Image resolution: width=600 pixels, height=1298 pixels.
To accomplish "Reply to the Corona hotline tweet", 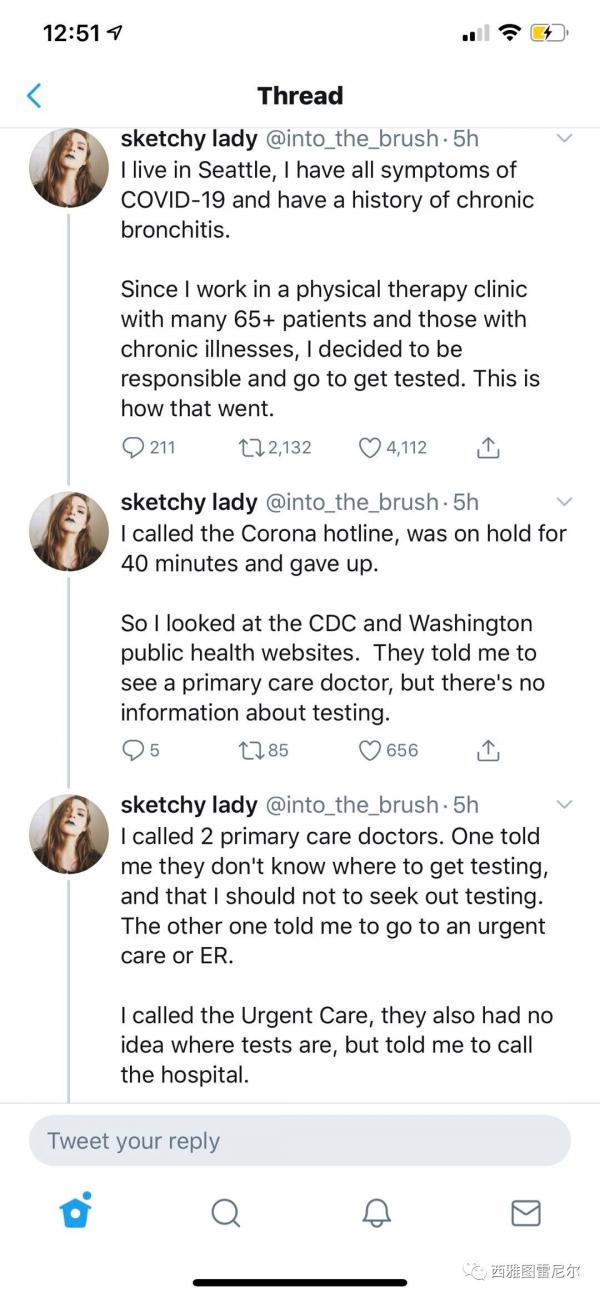I will click(133, 750).
